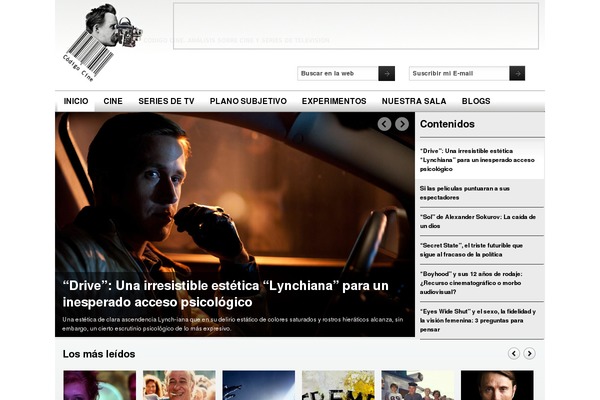Go to next slide in main slider

402,124
